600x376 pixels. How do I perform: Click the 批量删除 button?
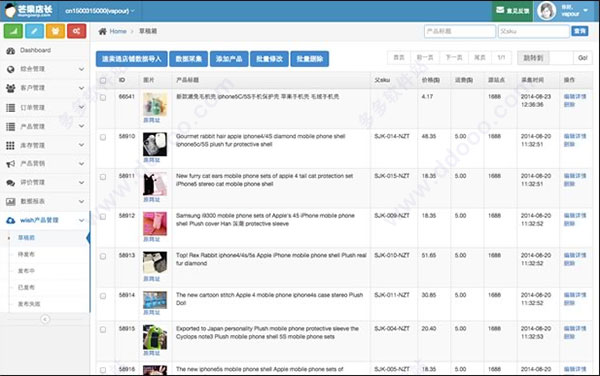click(310, 59)
